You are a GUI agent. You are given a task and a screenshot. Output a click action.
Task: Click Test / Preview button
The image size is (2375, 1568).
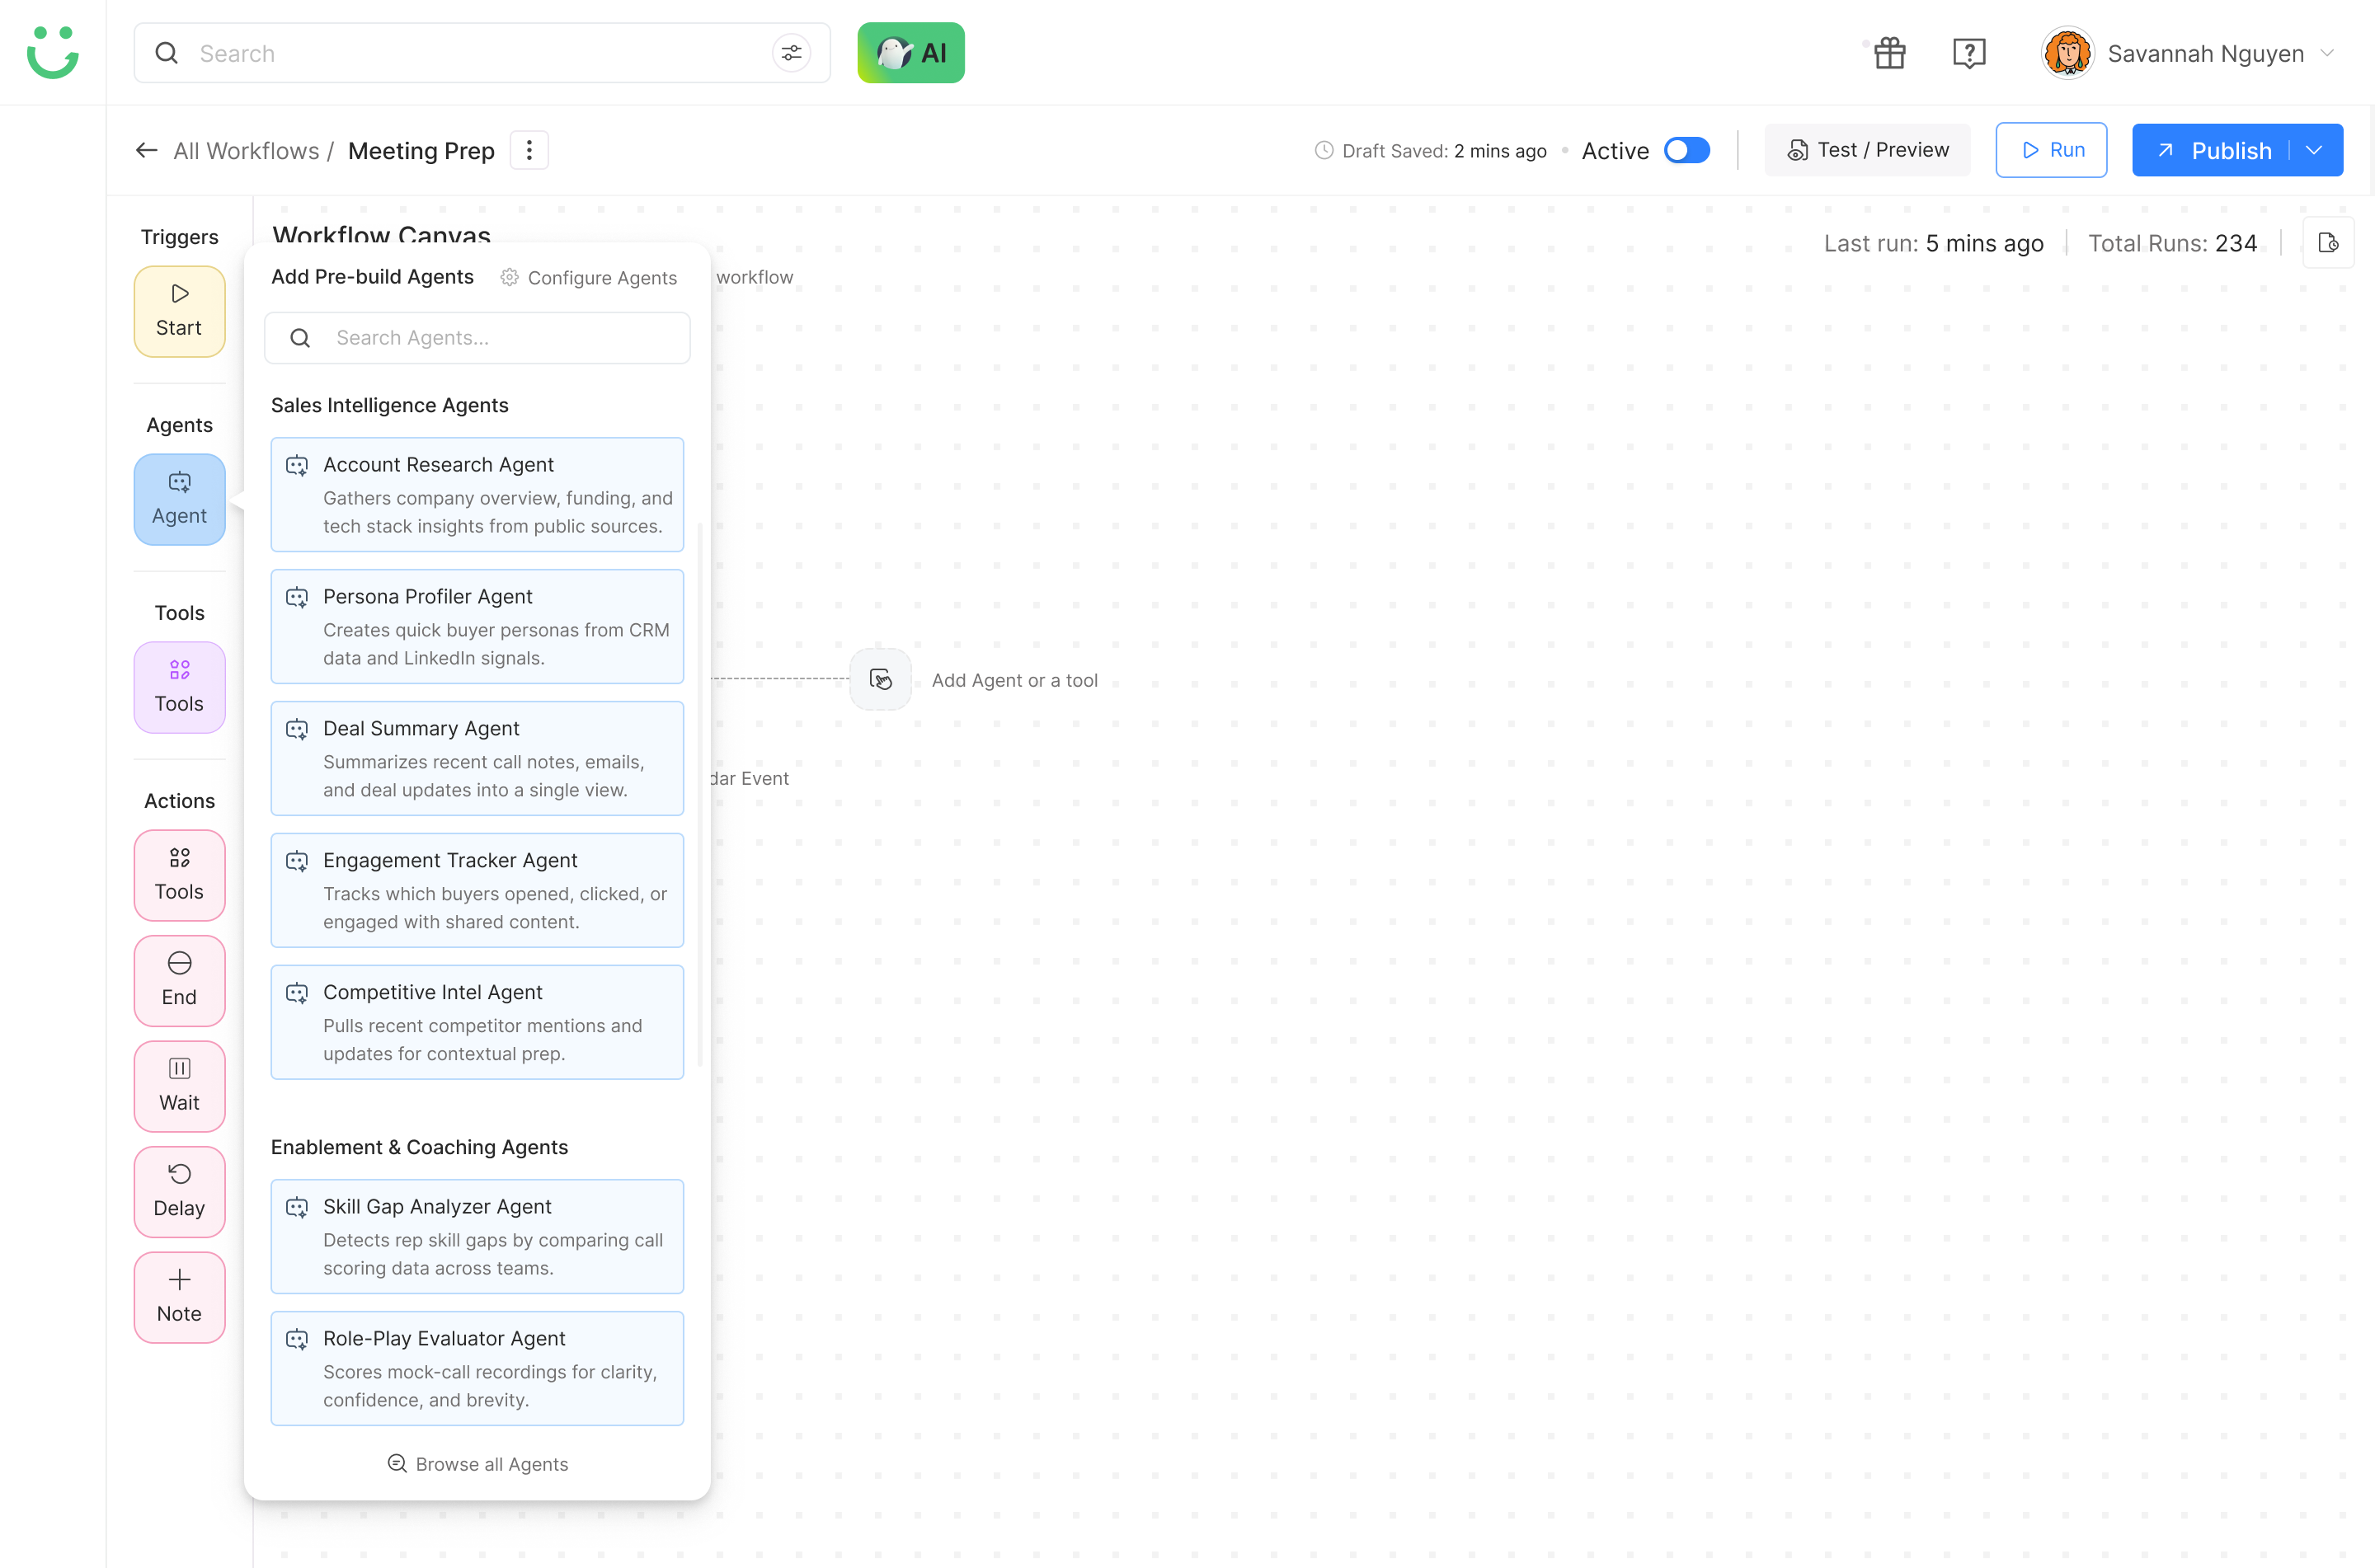click(1867, 150)
